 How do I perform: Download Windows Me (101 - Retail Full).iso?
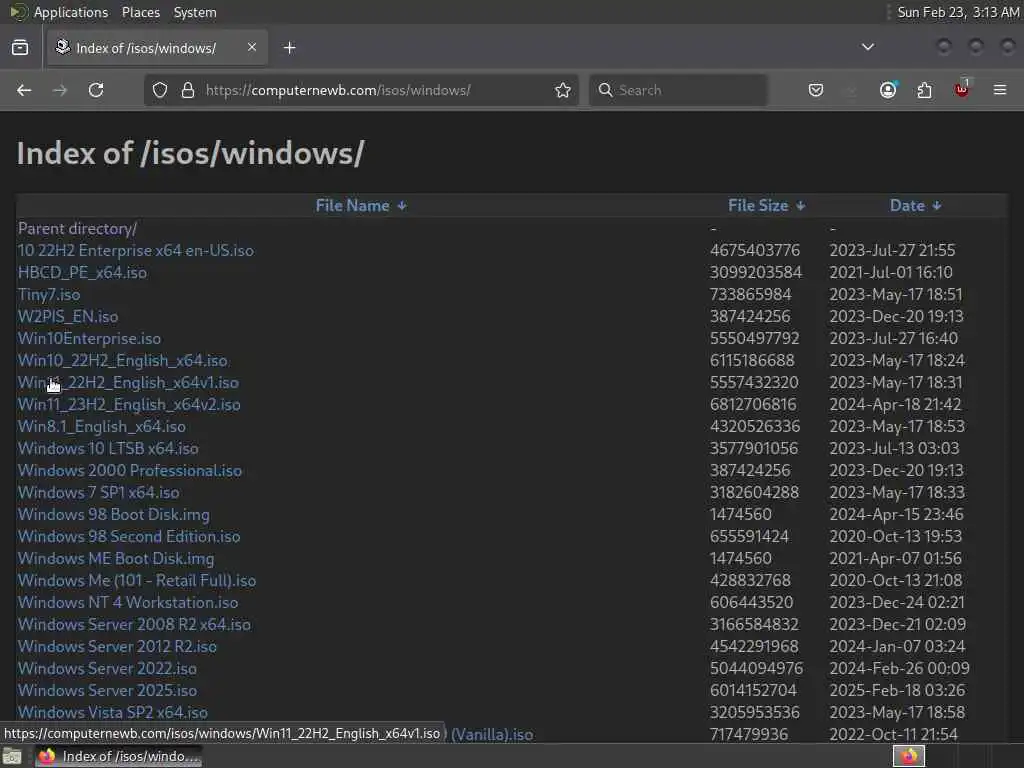pyautogui.click(x=137, y=581)
